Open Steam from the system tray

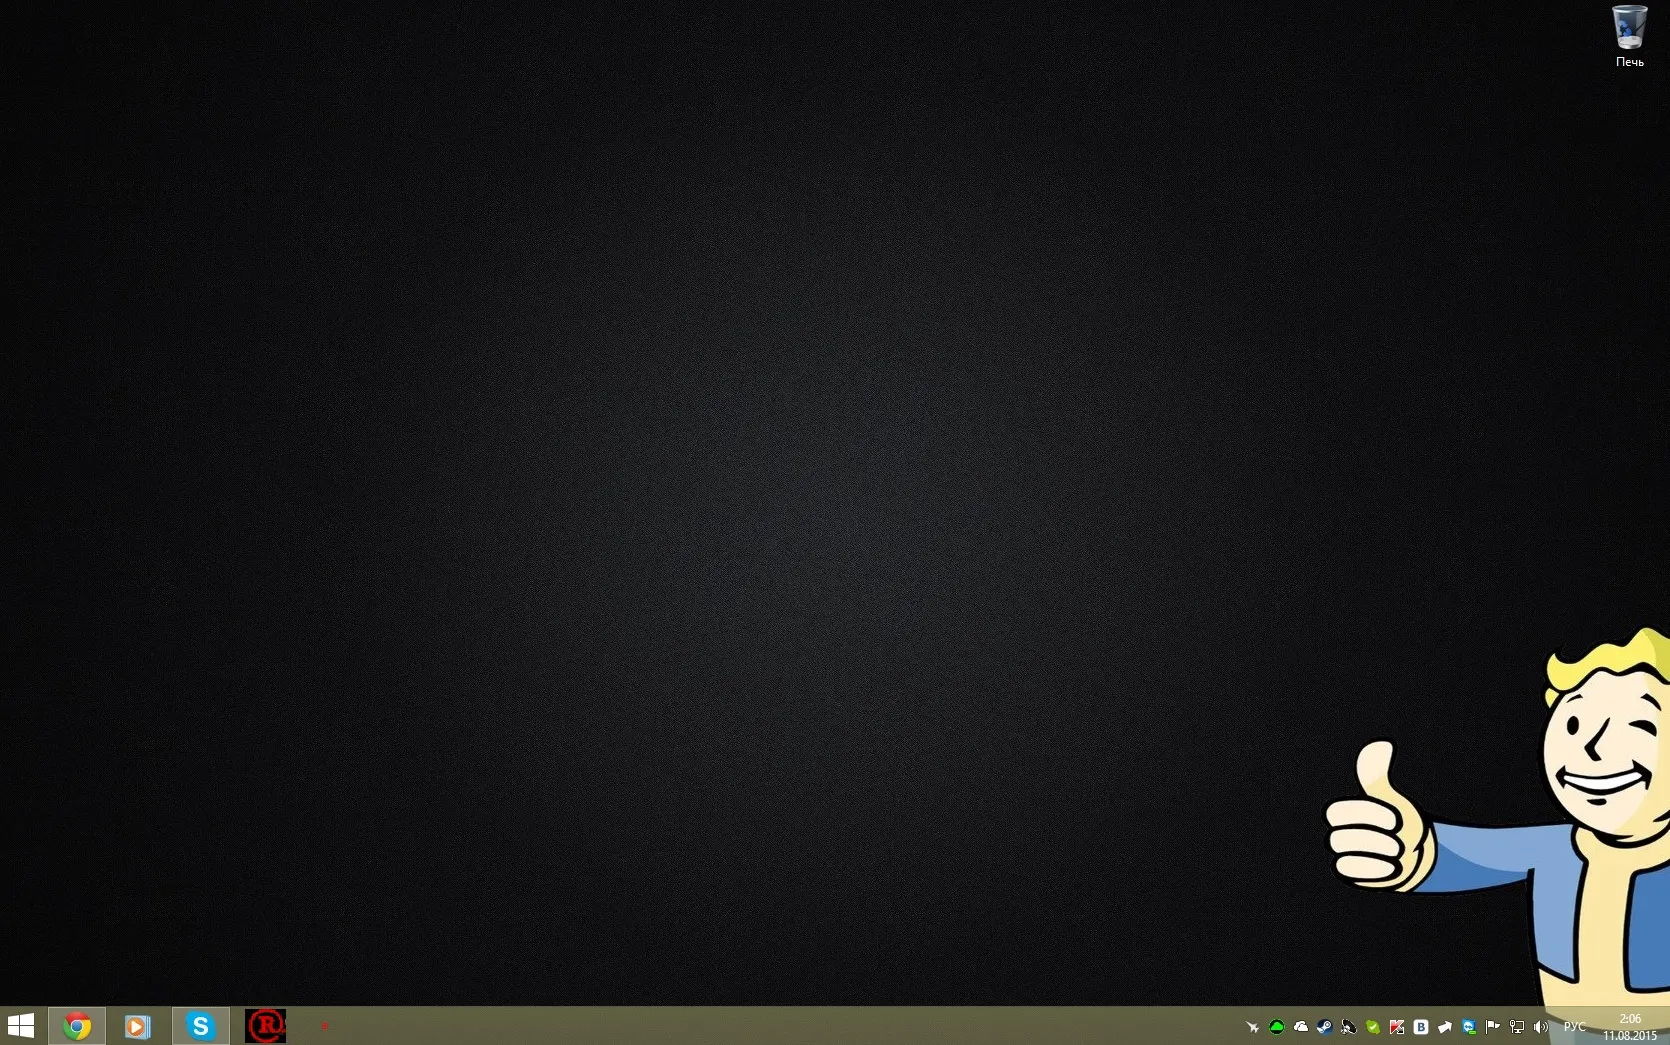coord(1324,1027)
